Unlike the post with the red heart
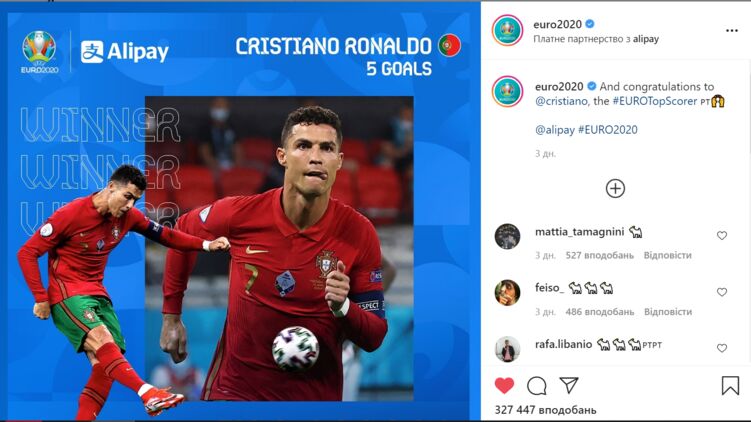Viewport: 751px width, 422px height. [504, 386]
